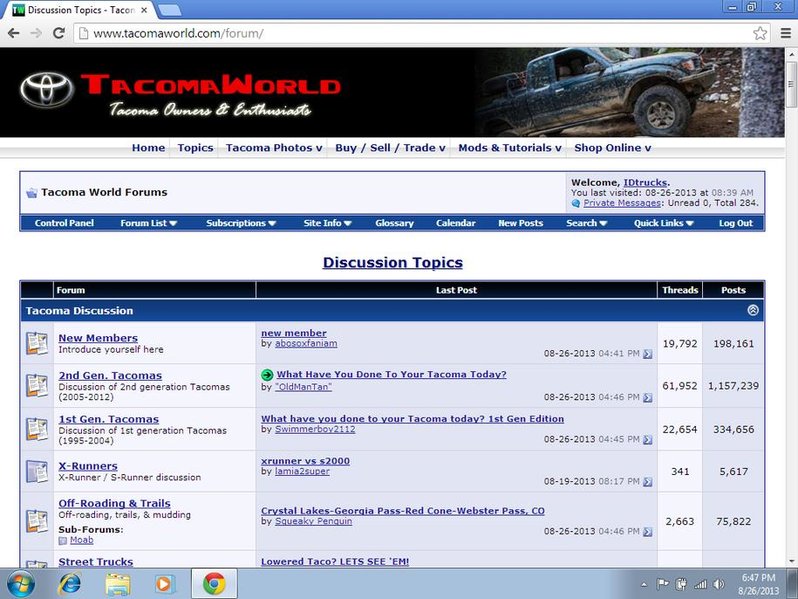The image size is (798, 599).
Task: Select the Discussion Topics browser tab
Action: coord(81,10)
